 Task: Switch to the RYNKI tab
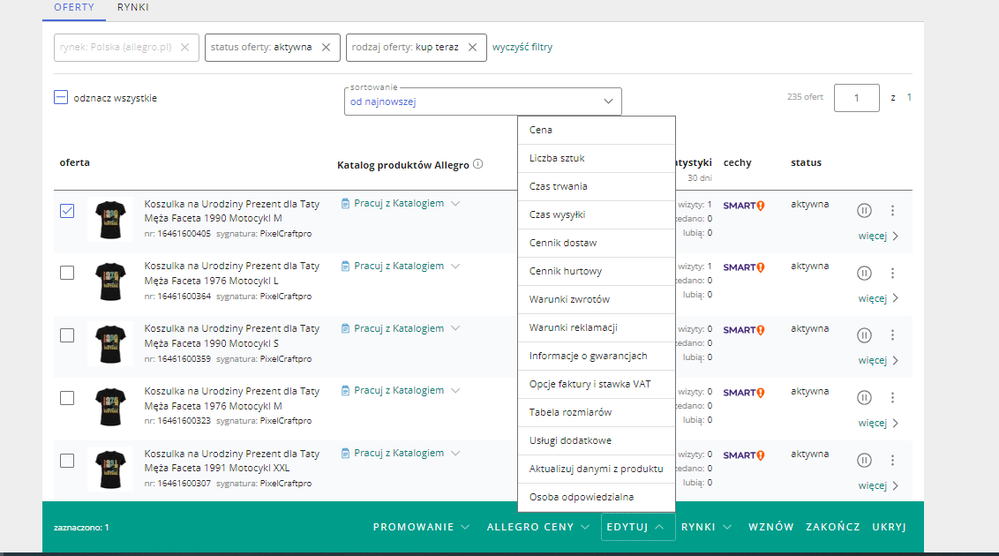[133, 8]
